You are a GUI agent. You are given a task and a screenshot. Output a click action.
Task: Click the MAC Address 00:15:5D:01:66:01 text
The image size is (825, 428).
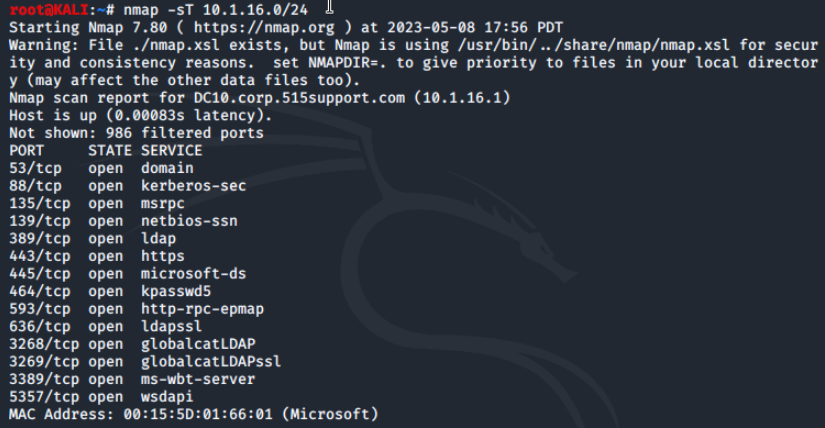click(x=141, y=414)
